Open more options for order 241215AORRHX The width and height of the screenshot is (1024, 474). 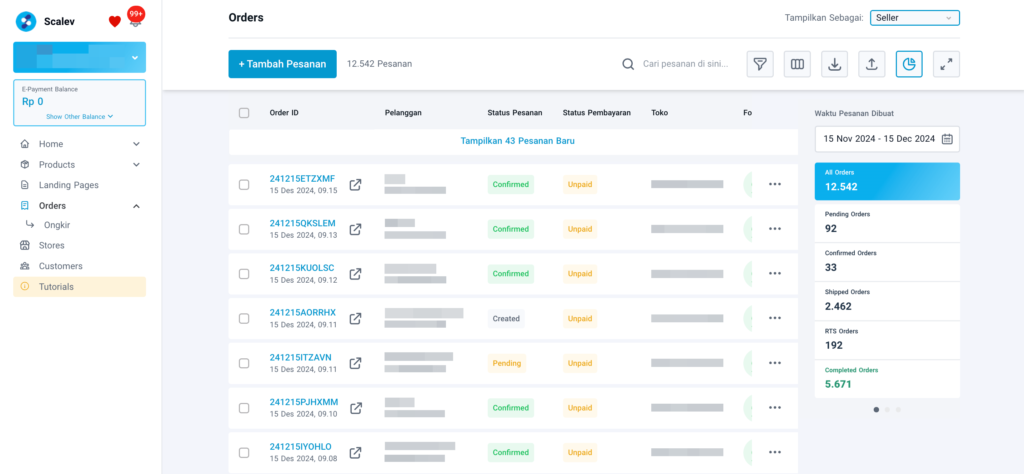coord(775,318)
